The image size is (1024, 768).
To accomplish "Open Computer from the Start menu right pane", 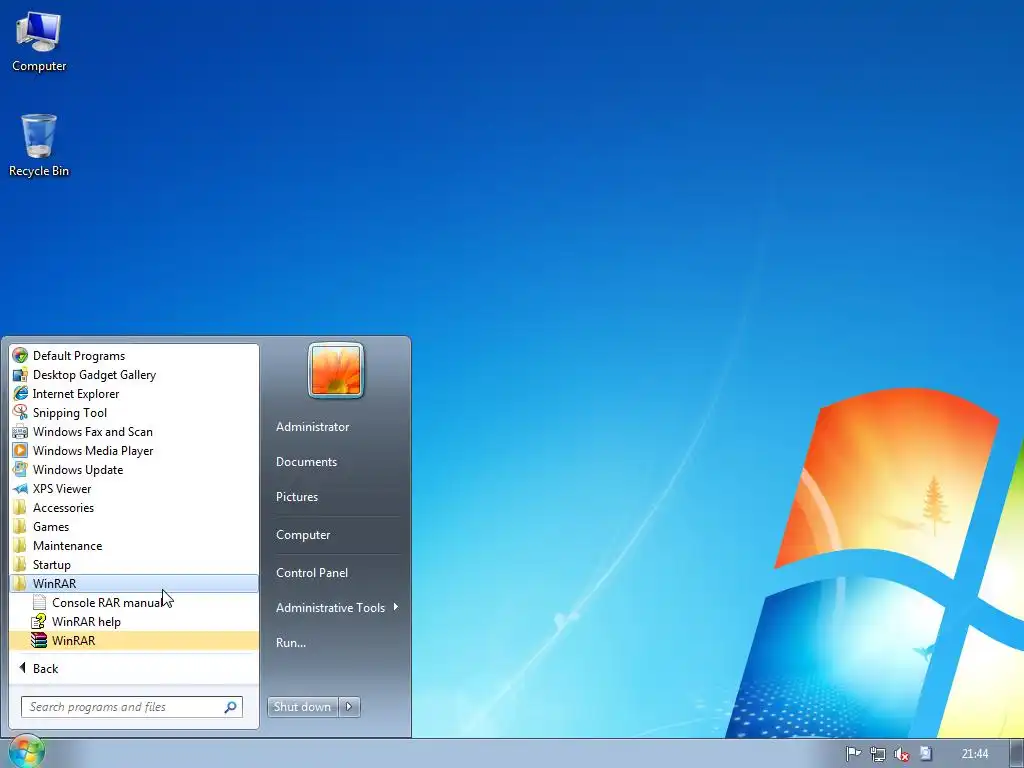I will 303,534.
